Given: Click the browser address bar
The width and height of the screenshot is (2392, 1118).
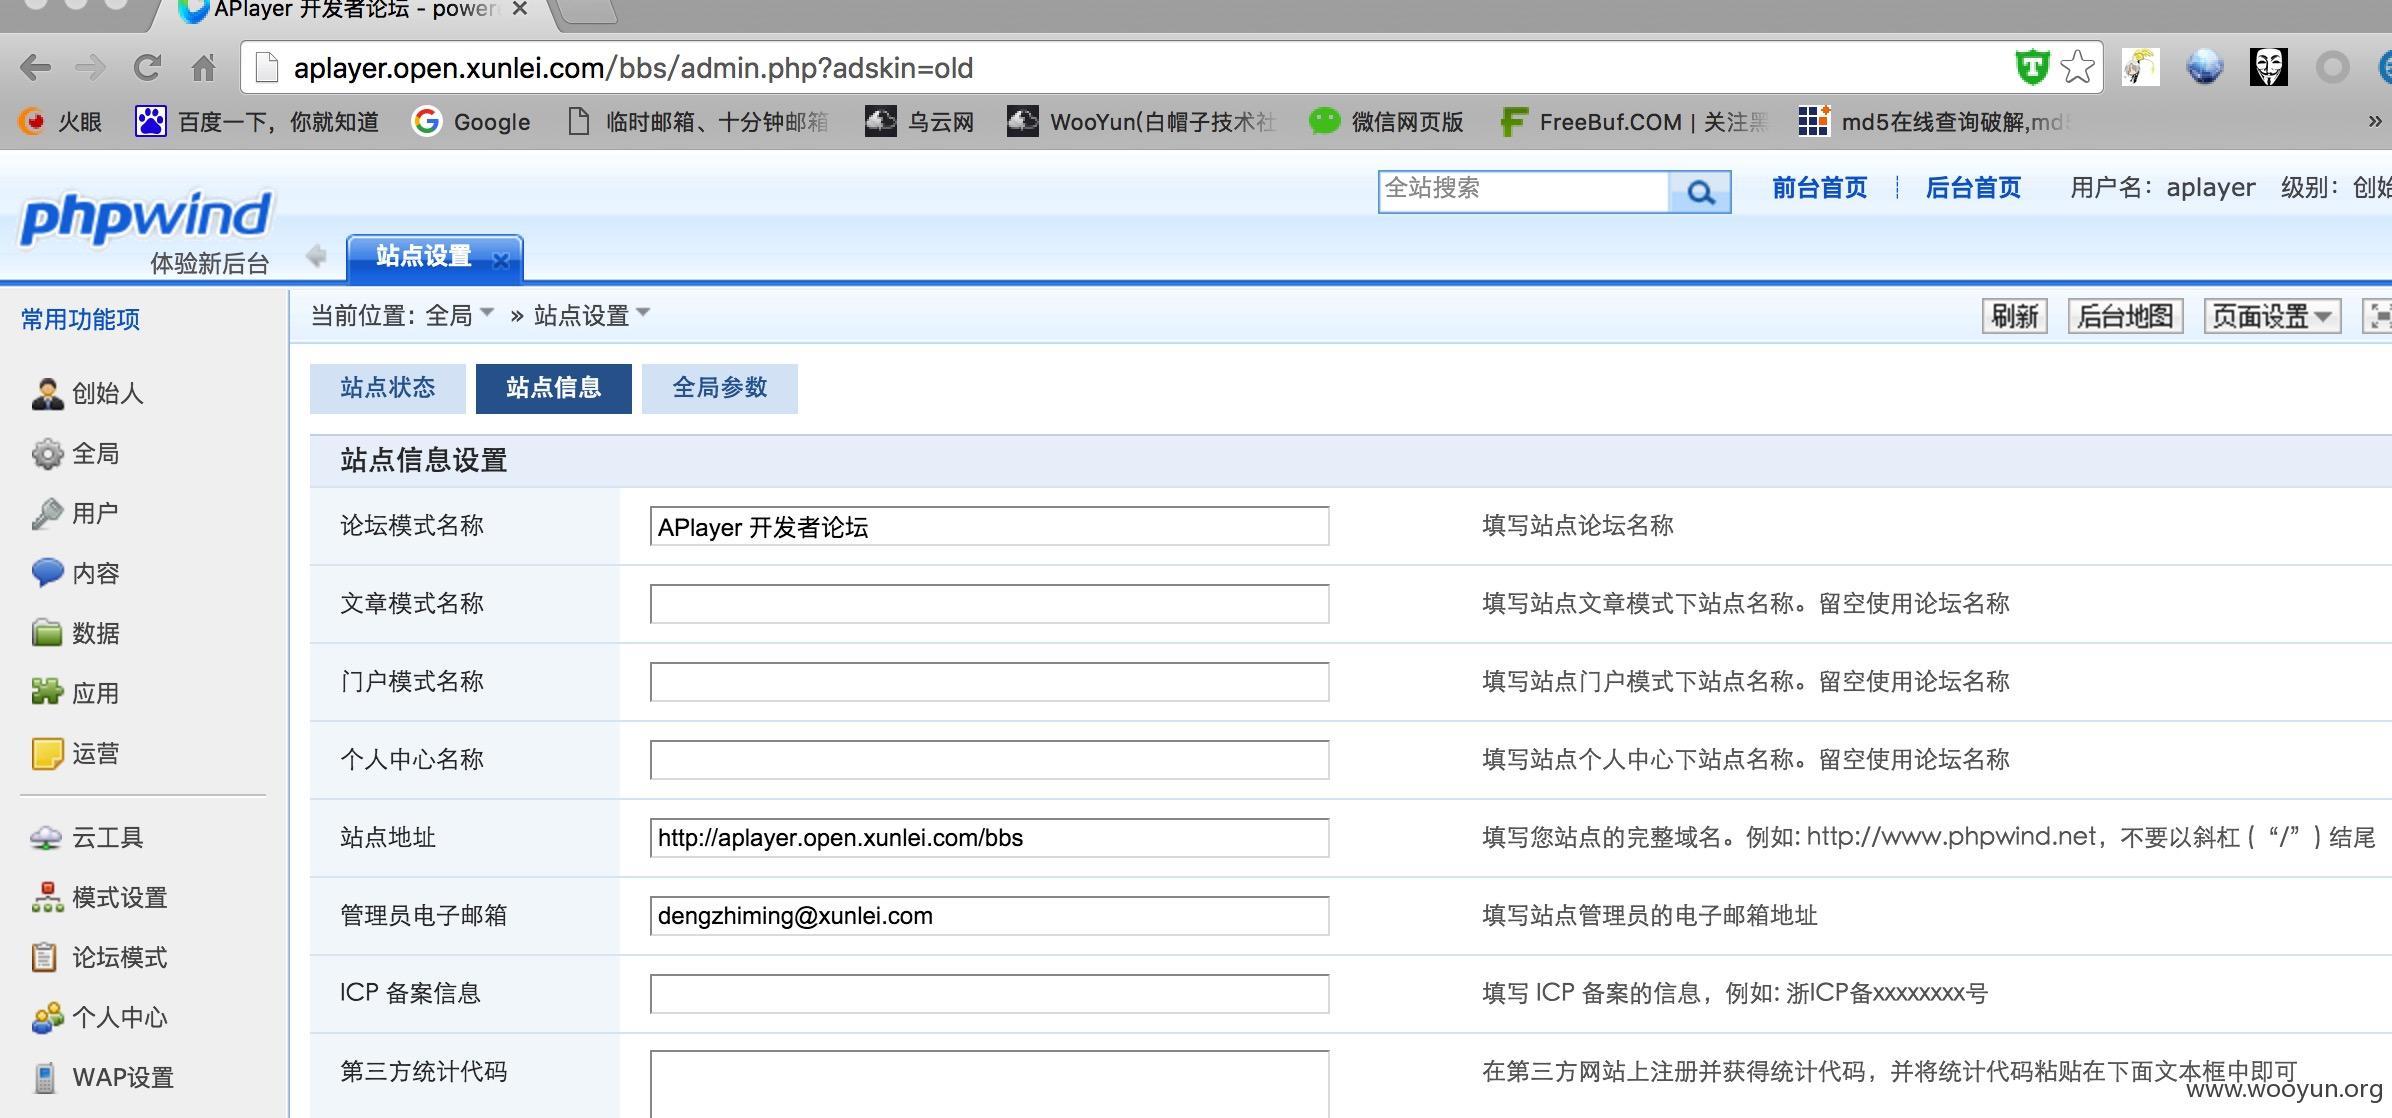Looking at the screenshot, I should click(x=1130, y=68).
